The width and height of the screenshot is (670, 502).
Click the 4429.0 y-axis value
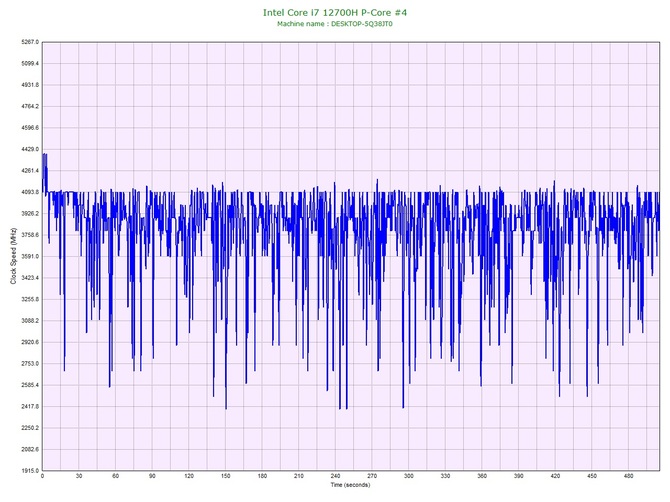pyautogui.click(x=30, y=149)
